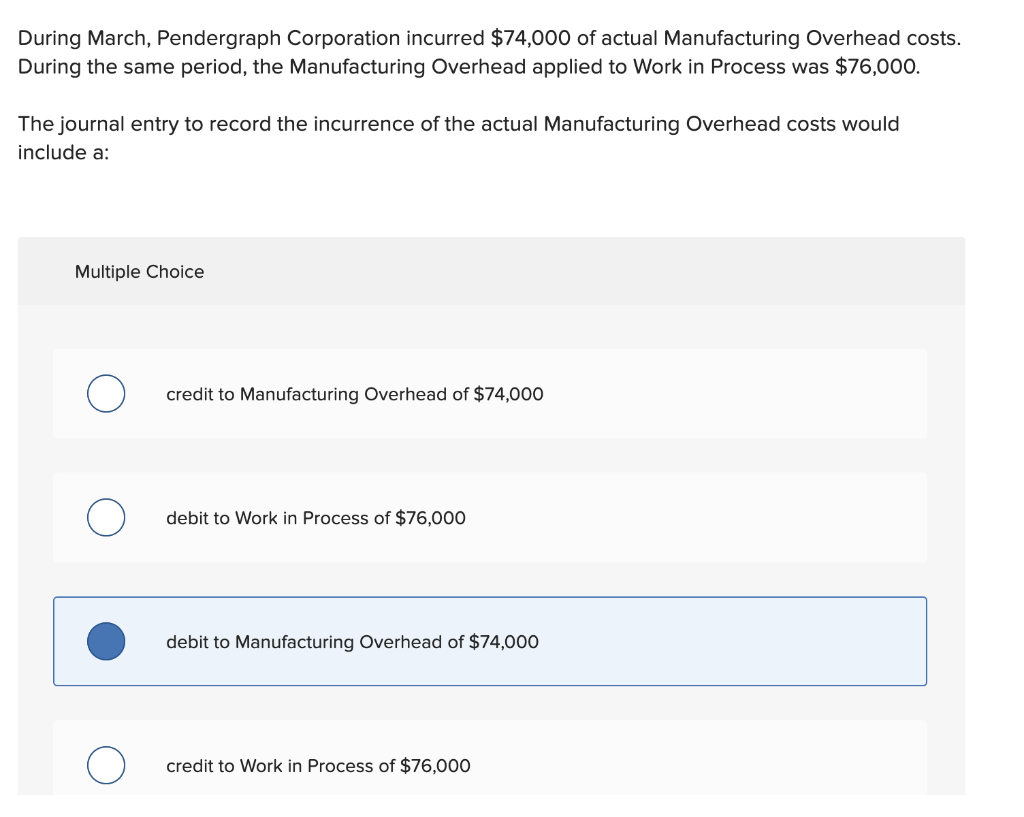This screenshot has height=817, width=1024.
Task: Click answer text 'credit to Manufacturing Overhead of $74,000'
Action: pos(355,394)
